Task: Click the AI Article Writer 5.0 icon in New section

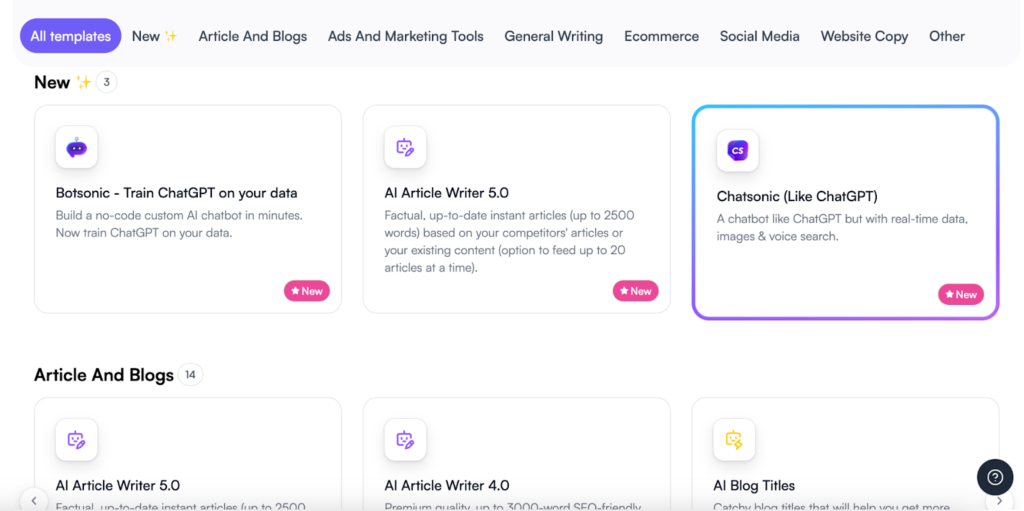Action: pos(405,147)
